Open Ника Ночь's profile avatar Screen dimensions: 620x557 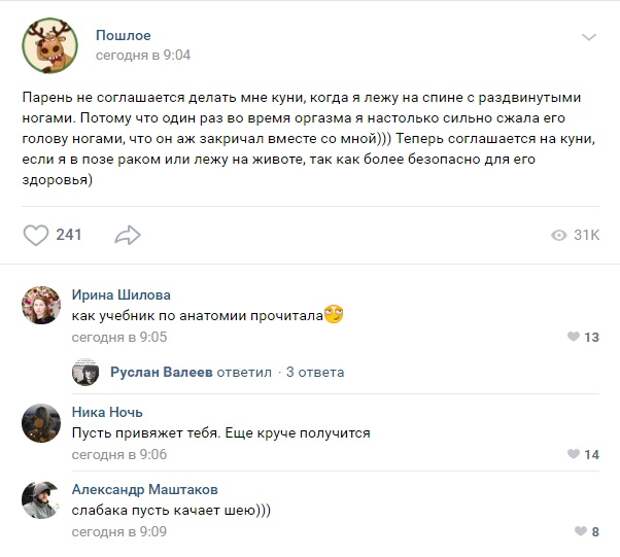coord(41,423)
